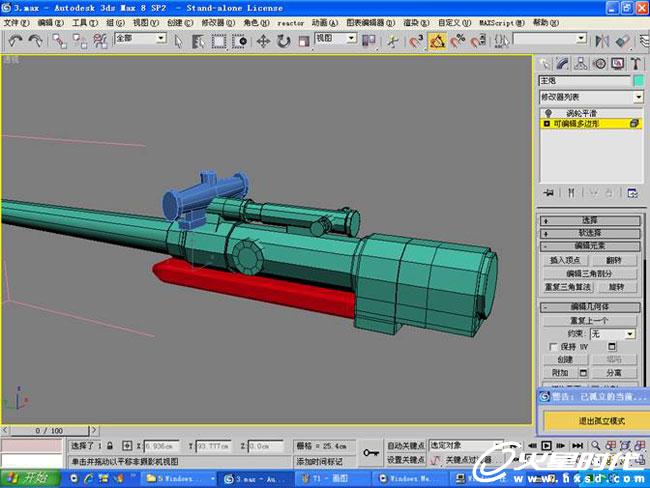This screenshot has width=650, height=488.
Task: Open the selection filter dropdown showing 全部
Action: [140, 39]
